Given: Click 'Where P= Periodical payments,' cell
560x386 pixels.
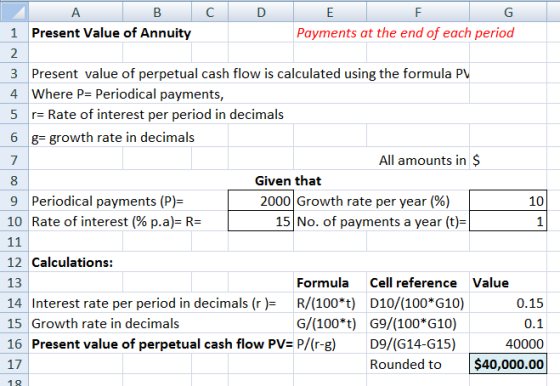Looking at the screenshot, I should pyautogui.click(x=128, y=94).
